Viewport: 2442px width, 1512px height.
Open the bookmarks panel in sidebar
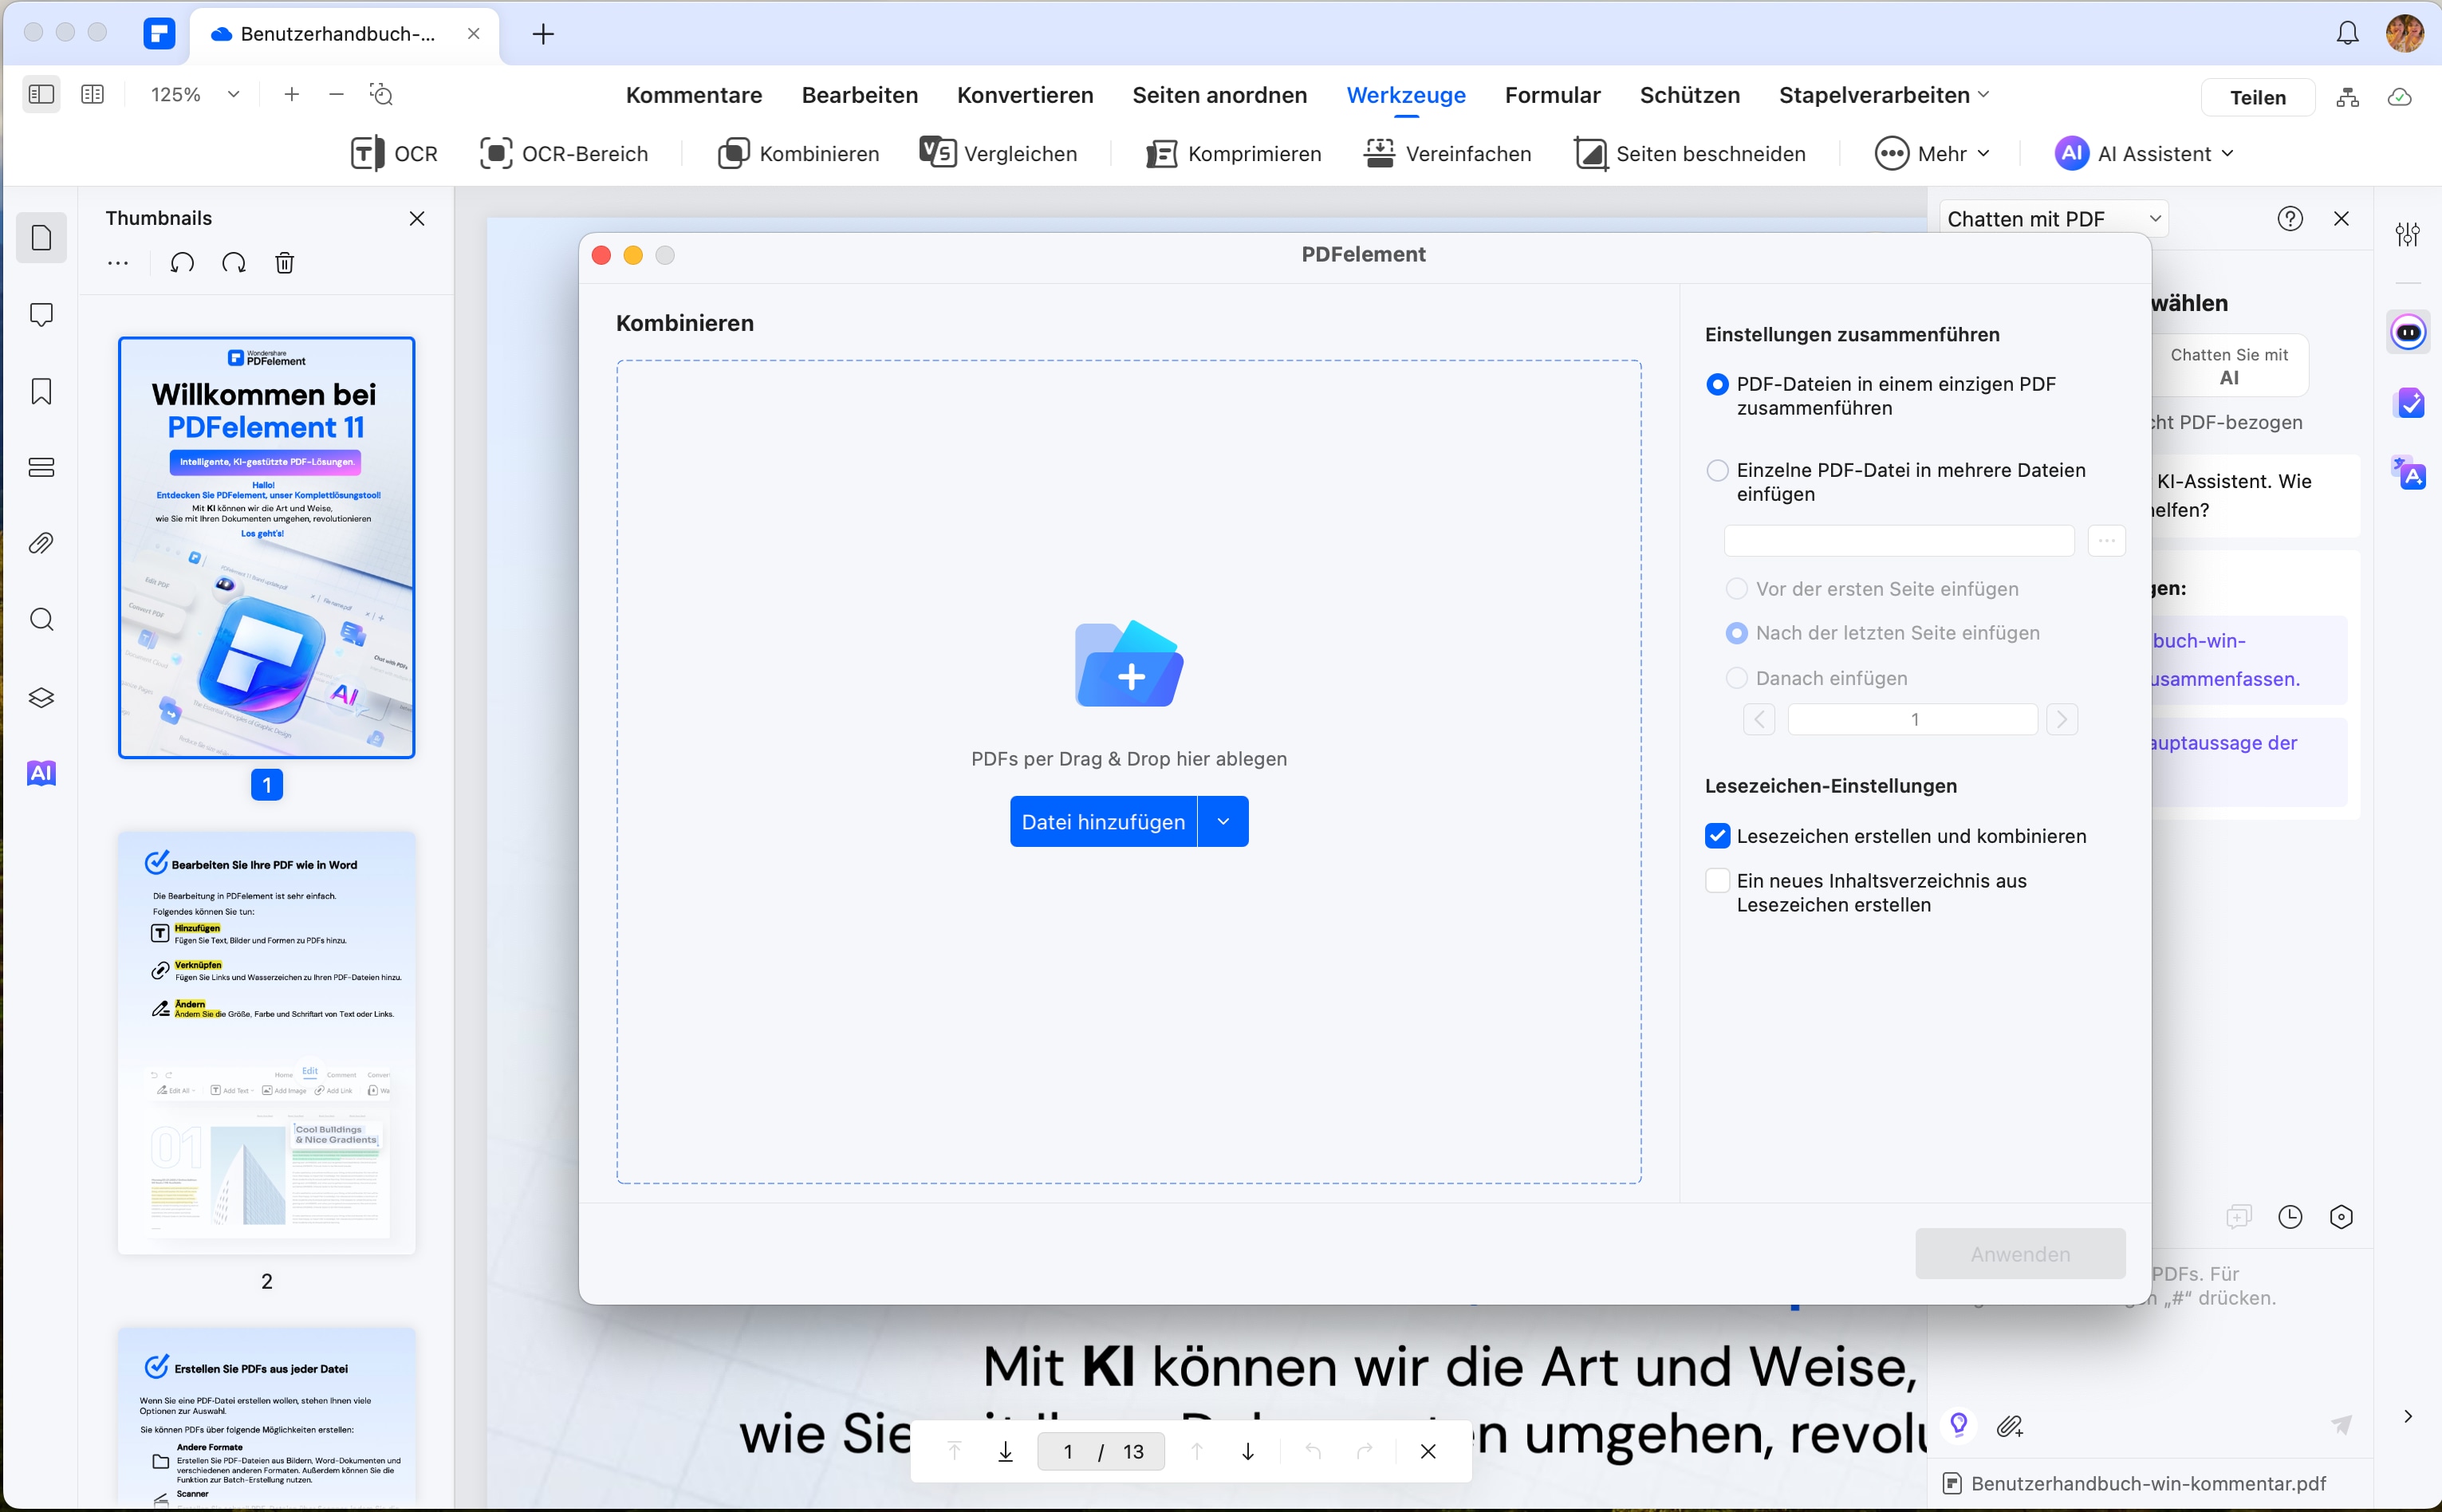(x=41, y=391)
